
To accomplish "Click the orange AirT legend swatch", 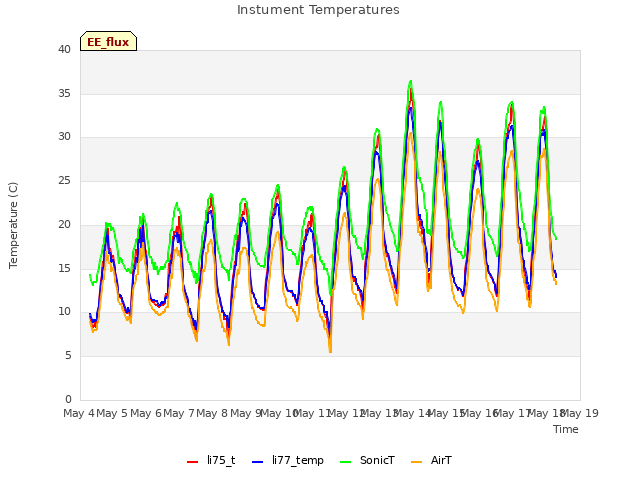I will click(416, 461).
